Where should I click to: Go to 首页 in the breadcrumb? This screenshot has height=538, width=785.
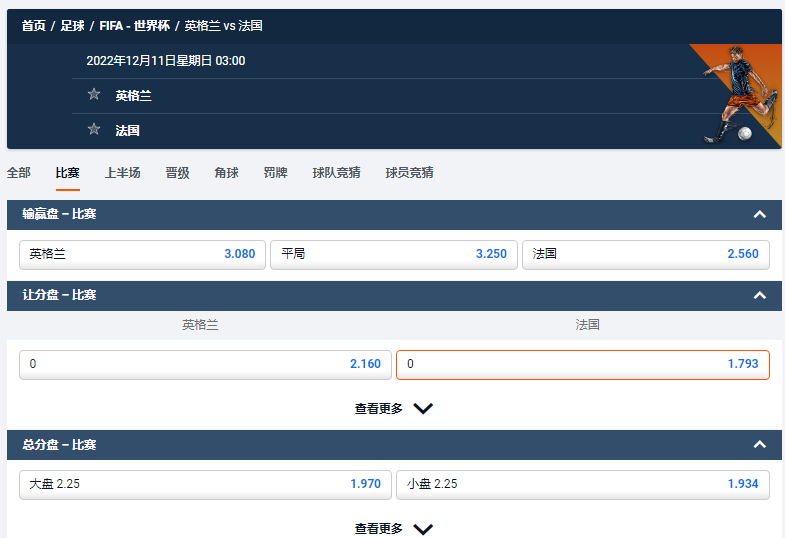pos(34,26)
